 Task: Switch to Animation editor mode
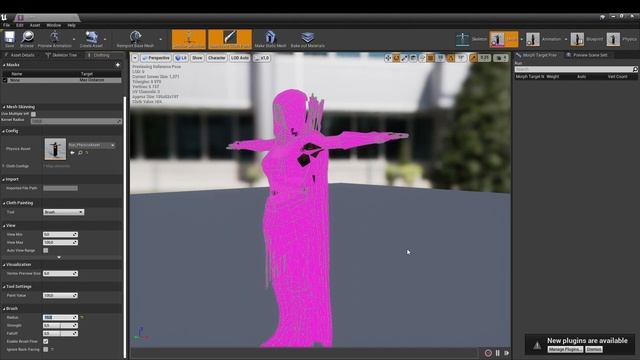[543, 39]
